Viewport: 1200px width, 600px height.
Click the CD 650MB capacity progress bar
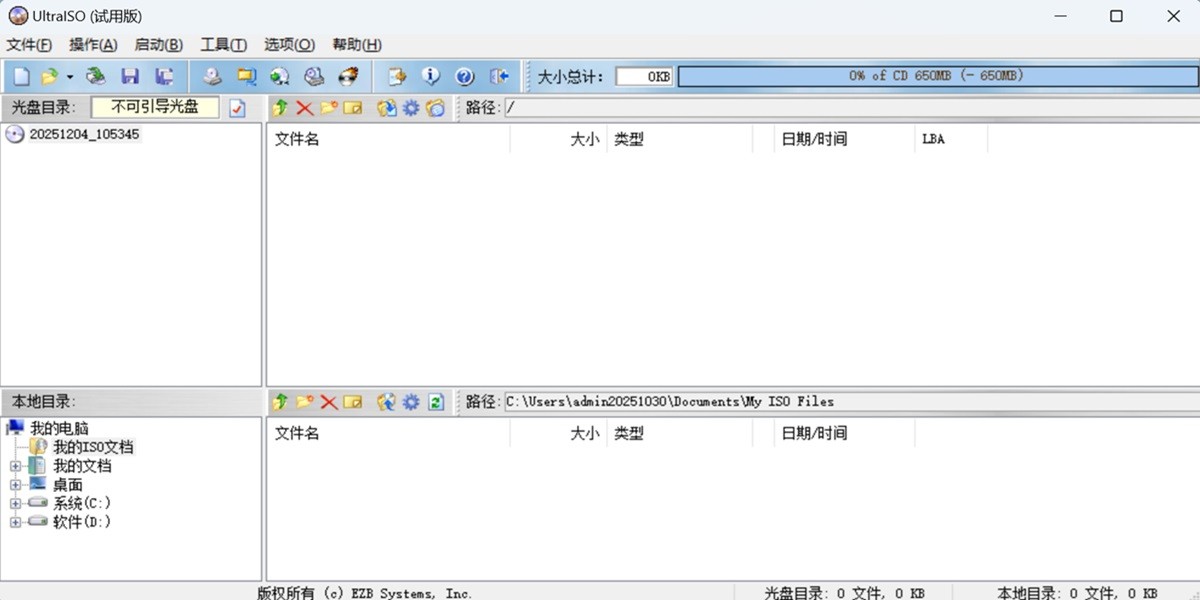936,76
